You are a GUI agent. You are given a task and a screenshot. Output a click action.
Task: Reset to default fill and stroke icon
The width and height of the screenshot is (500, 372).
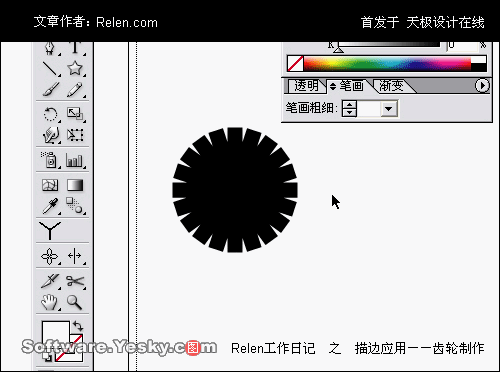click(47, 358)
